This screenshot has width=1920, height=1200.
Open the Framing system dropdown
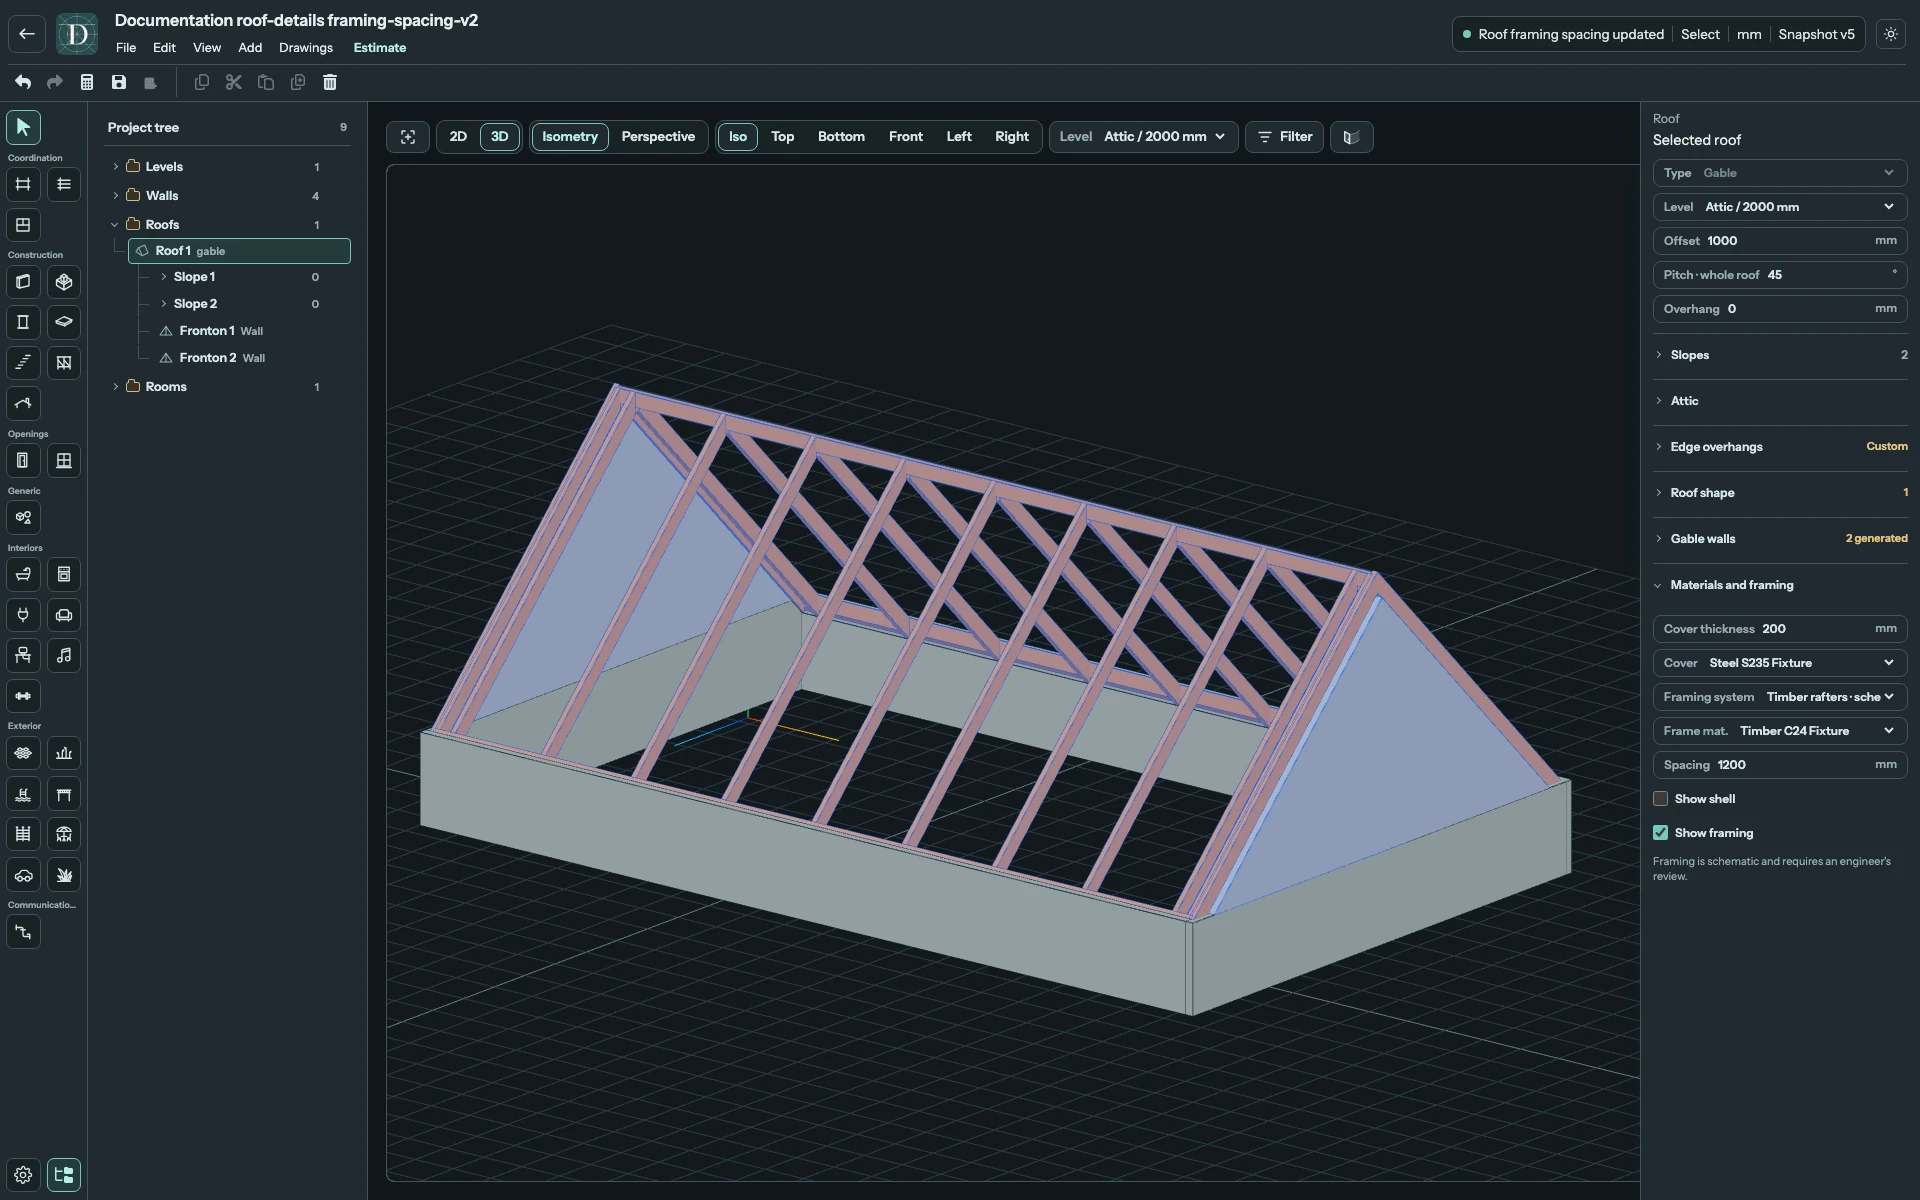click(1780, 697)
